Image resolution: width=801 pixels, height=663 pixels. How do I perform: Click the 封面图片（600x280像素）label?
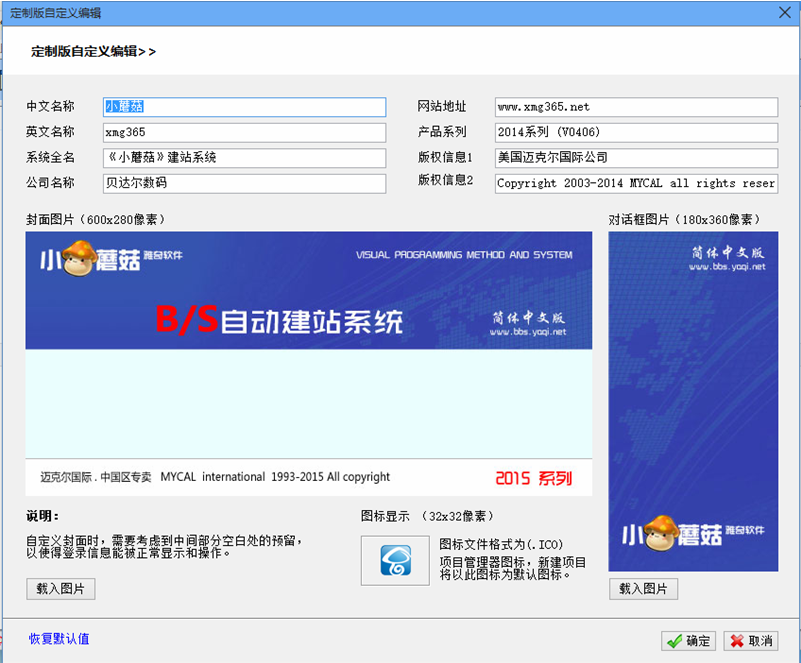pos(96,220)
